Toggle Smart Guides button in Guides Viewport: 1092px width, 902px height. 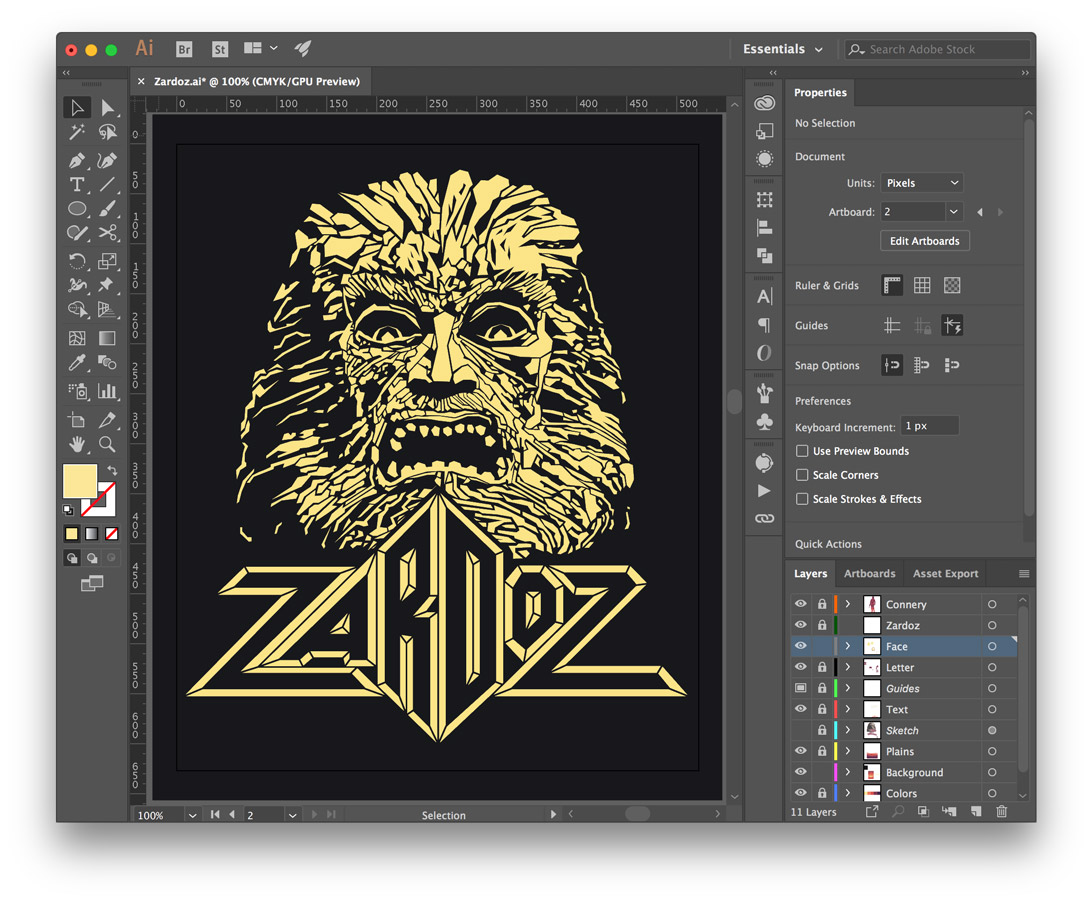952,325
